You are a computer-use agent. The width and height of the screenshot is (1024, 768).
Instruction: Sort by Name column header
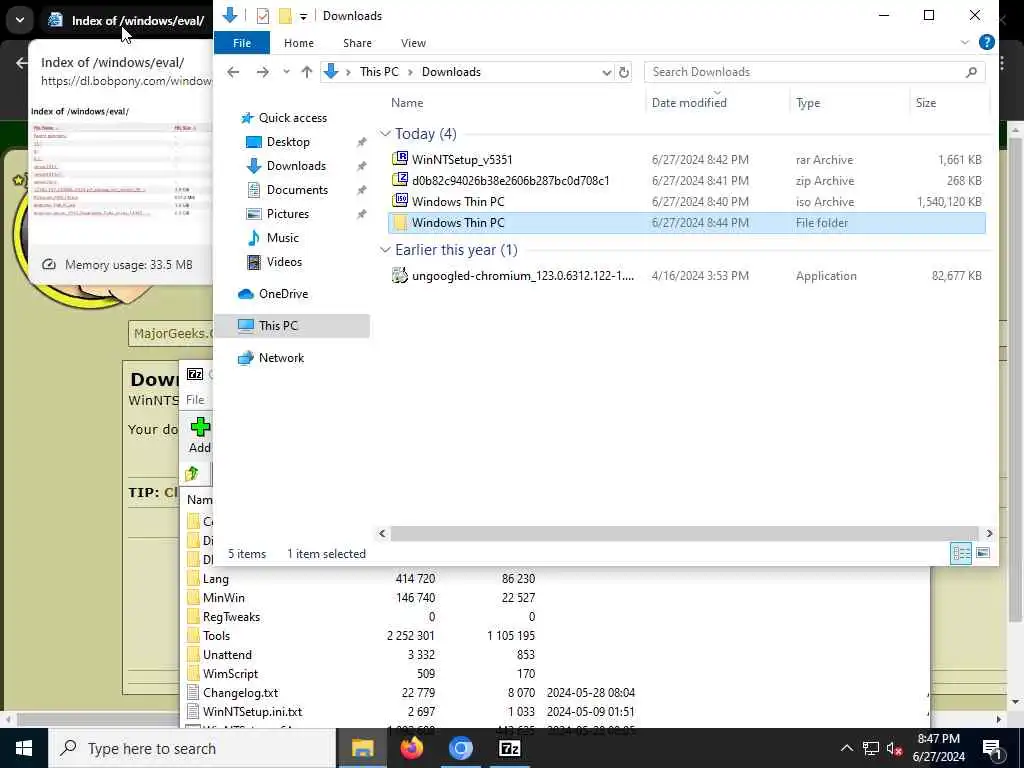pos(407,103)
